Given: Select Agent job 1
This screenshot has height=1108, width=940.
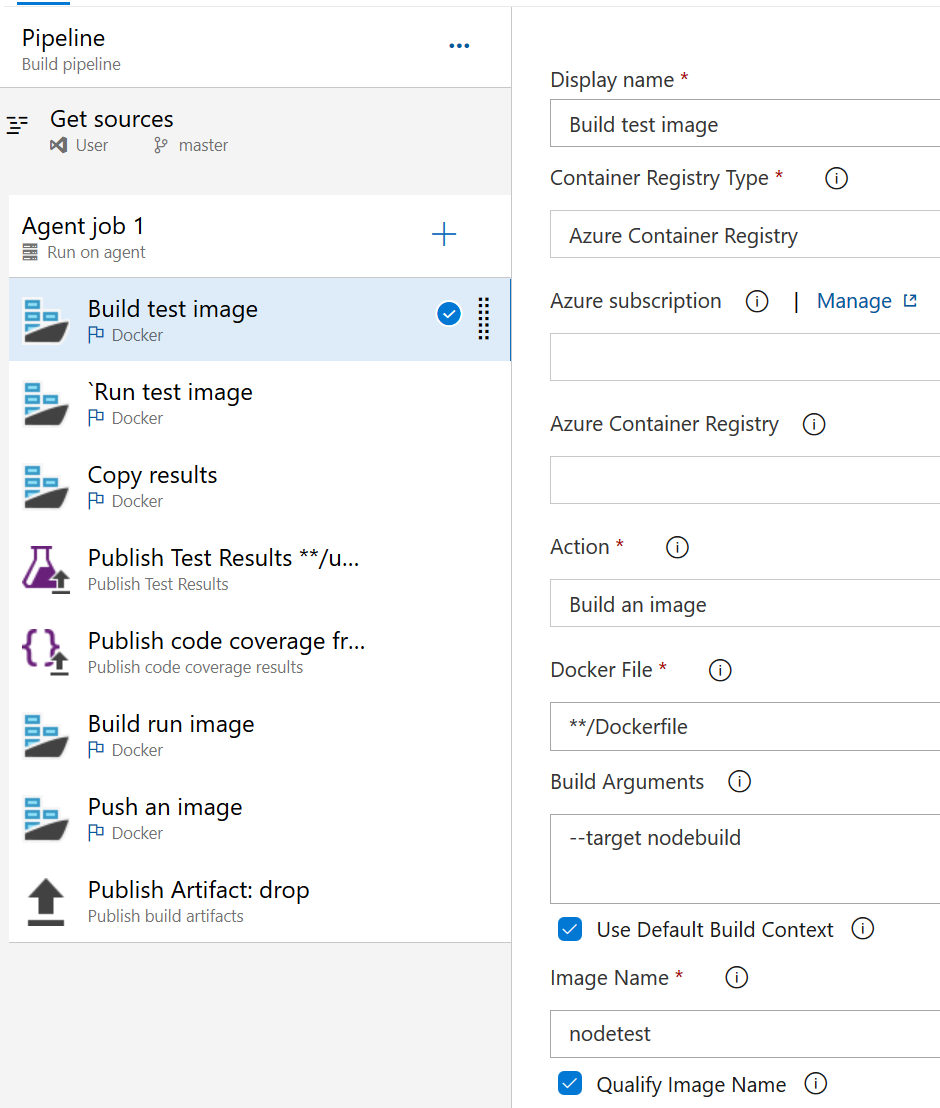Looking at the screenshot, I should (260, 237).
